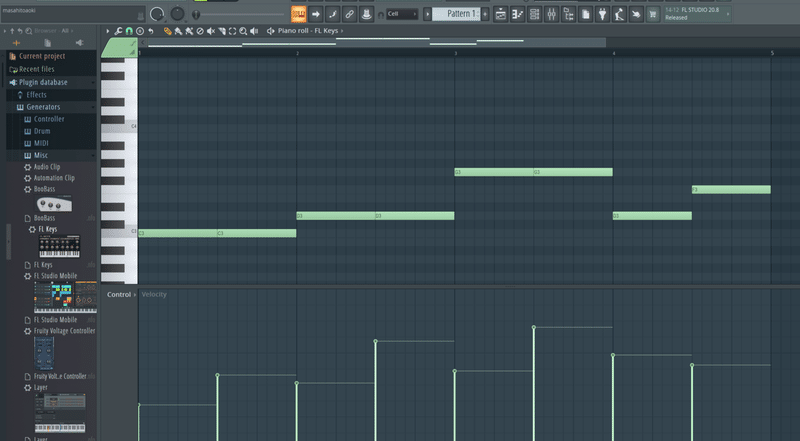Adjust the main pitch knob
This screenshot has height=441, width=800.
[x=177, y=14]
